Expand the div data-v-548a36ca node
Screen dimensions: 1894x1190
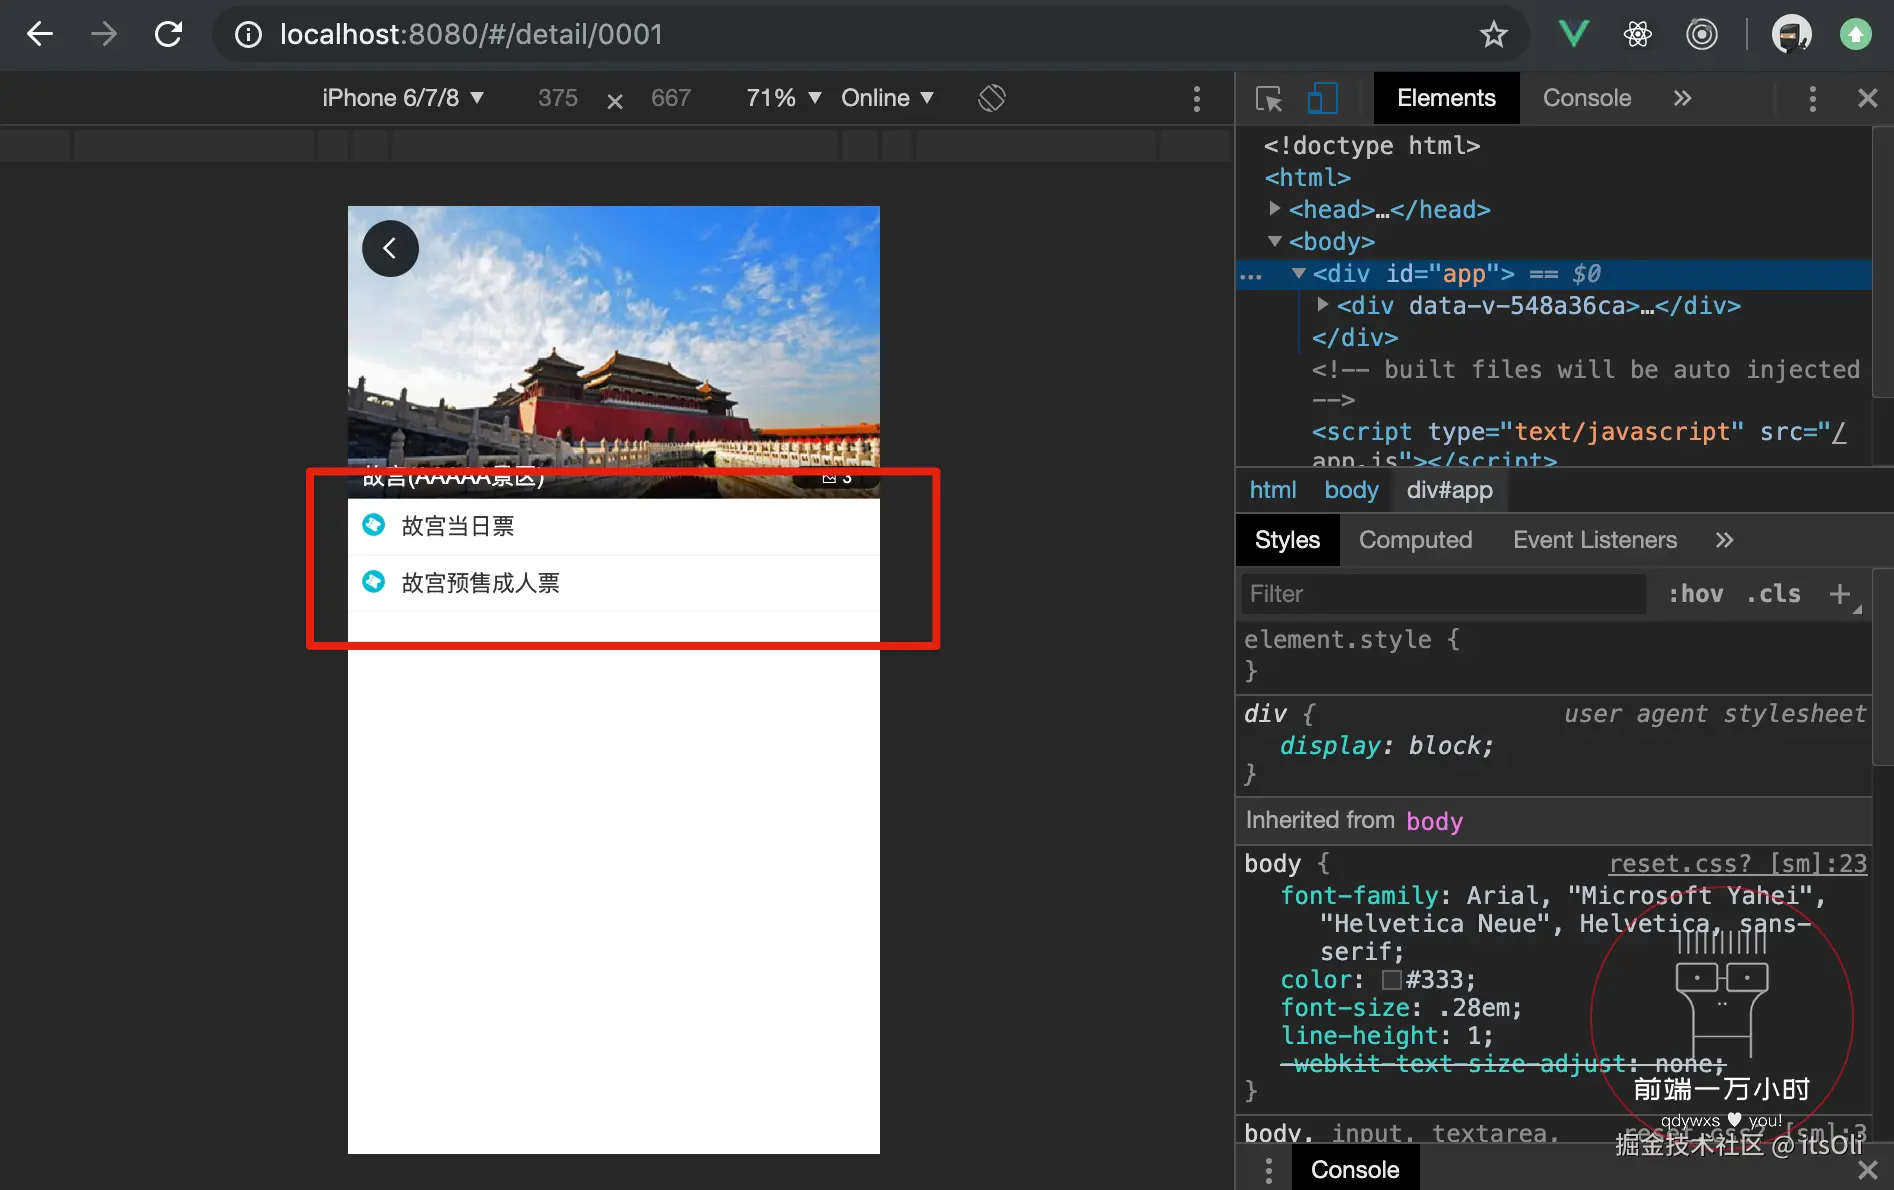1322,305
